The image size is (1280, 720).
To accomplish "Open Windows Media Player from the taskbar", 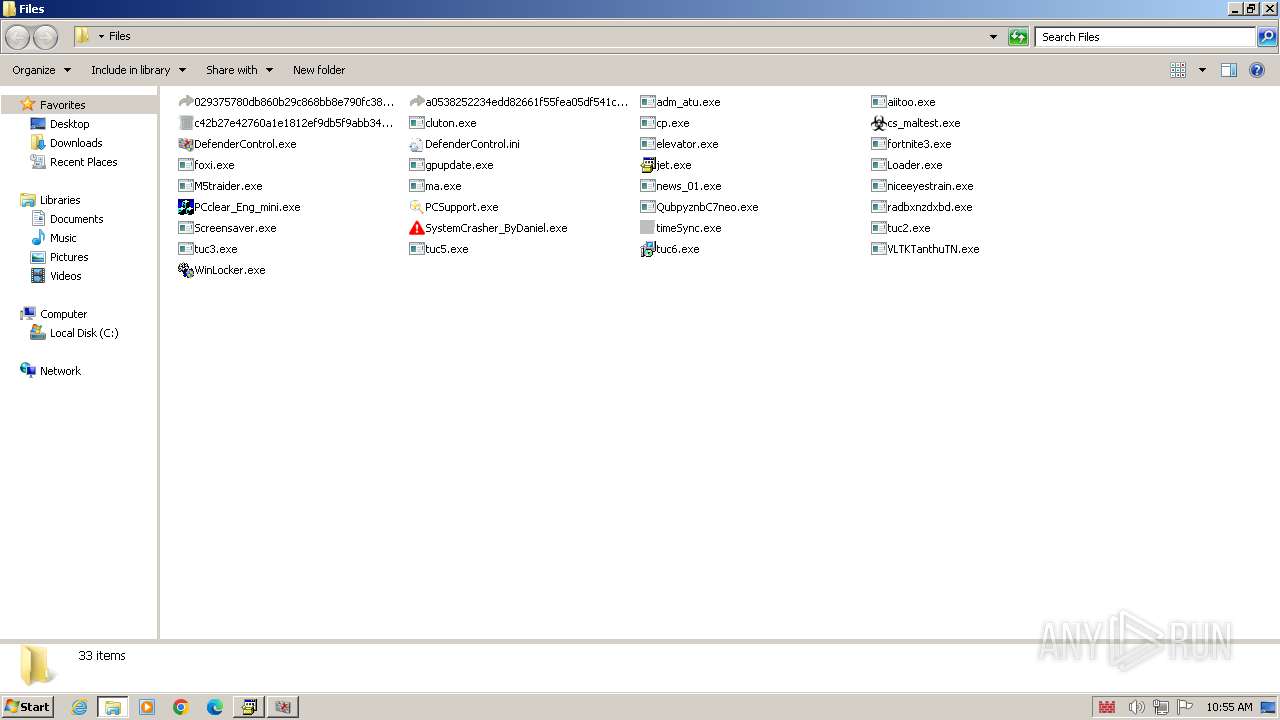I will (147, 707).
